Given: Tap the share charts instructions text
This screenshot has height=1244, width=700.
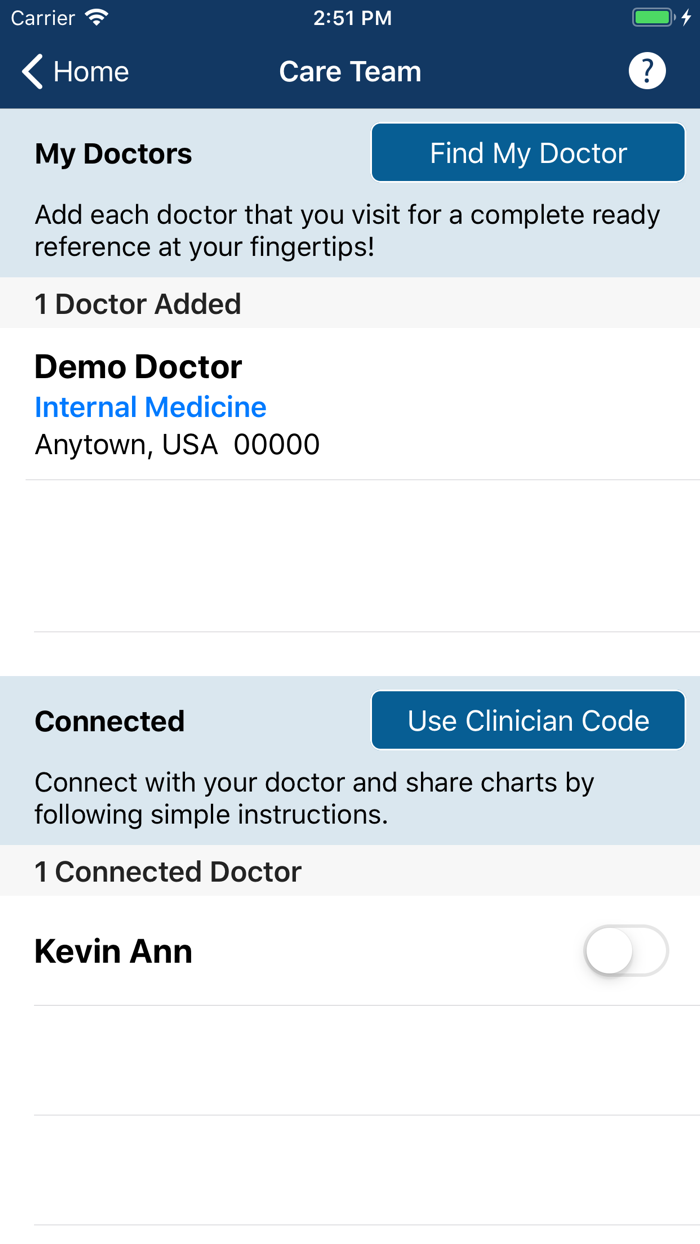Looking at the screenshot, I should tap(314, 798).
